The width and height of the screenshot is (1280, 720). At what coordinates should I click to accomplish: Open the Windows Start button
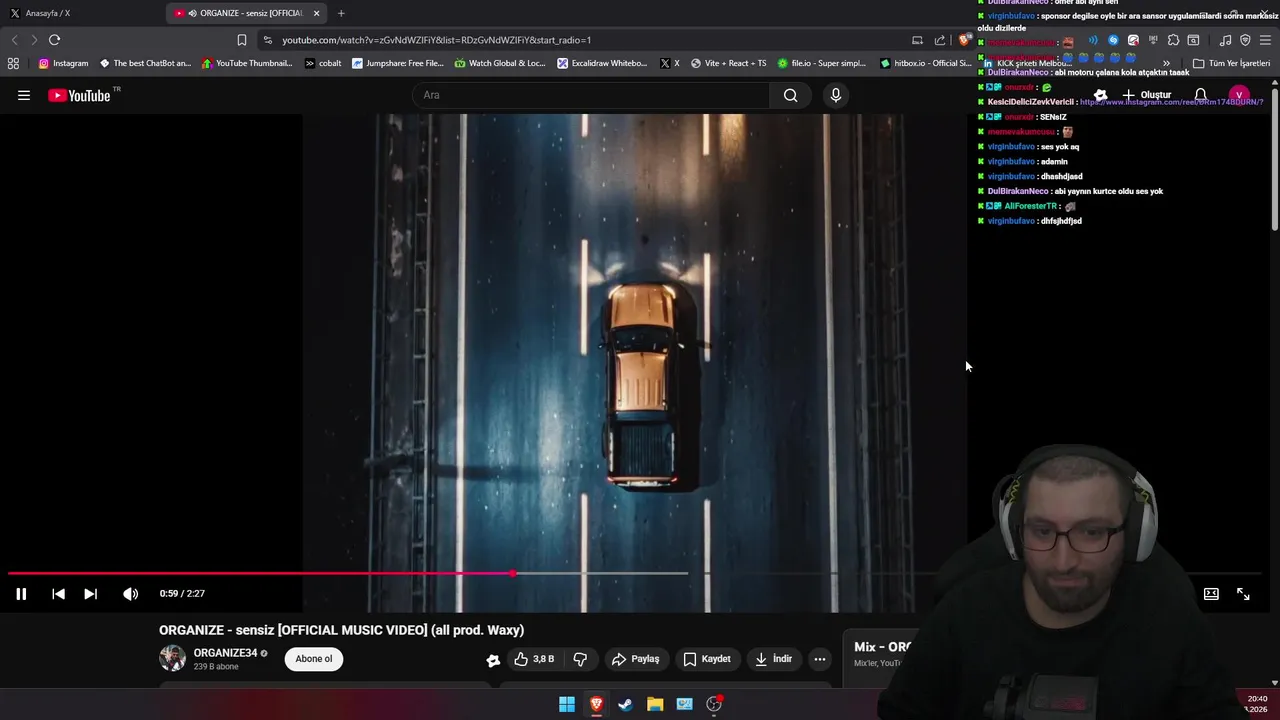click(567, 704)
